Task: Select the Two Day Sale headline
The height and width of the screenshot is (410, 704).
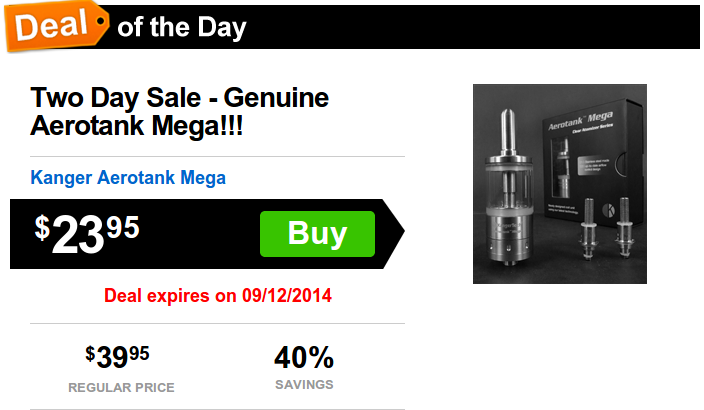Action: (x=180, y=111)
